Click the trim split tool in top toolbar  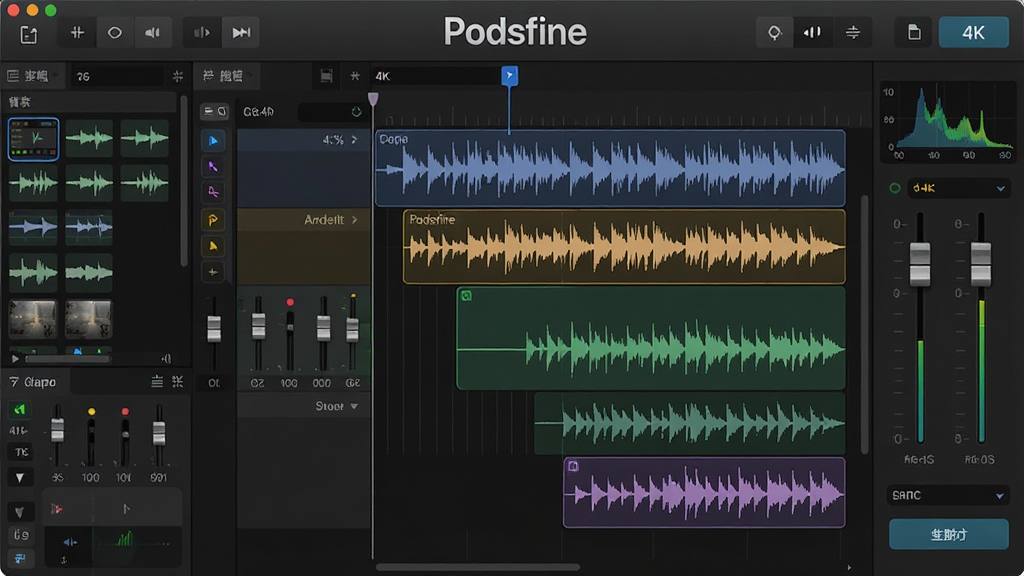coord(77,33)
